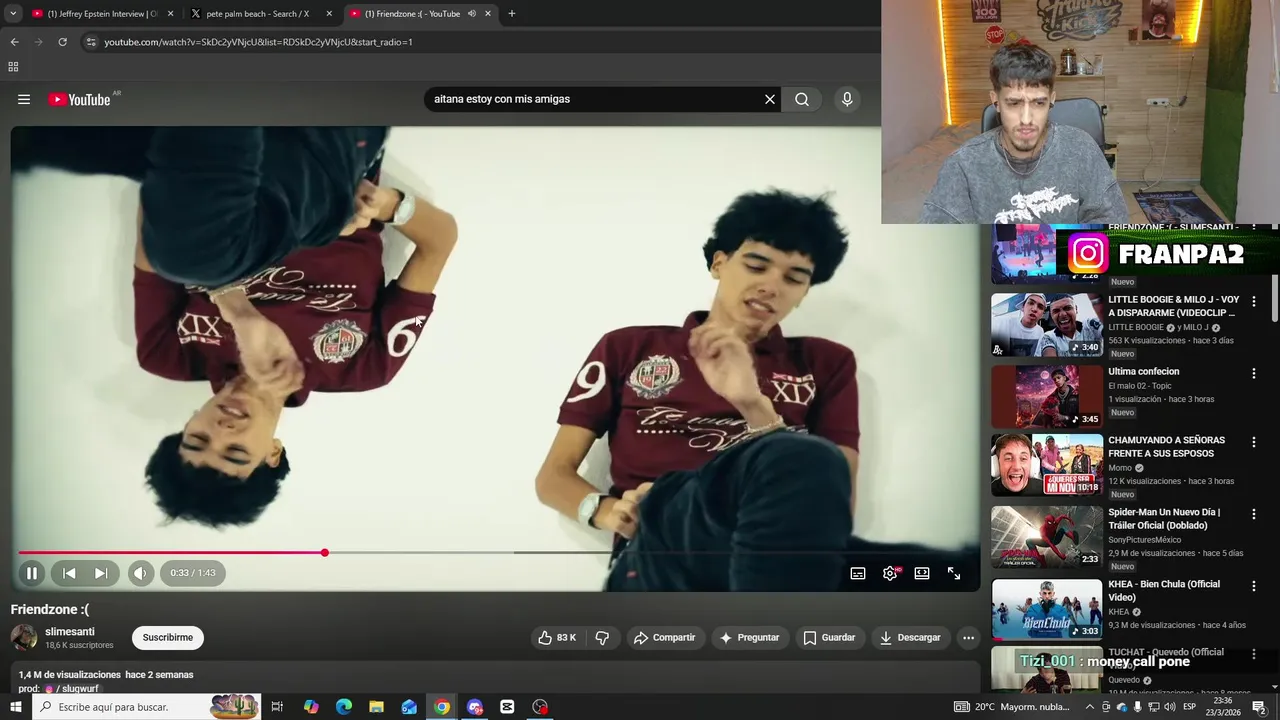Pause the Friendzone video
1280x720 pixels.
(31, 573)
